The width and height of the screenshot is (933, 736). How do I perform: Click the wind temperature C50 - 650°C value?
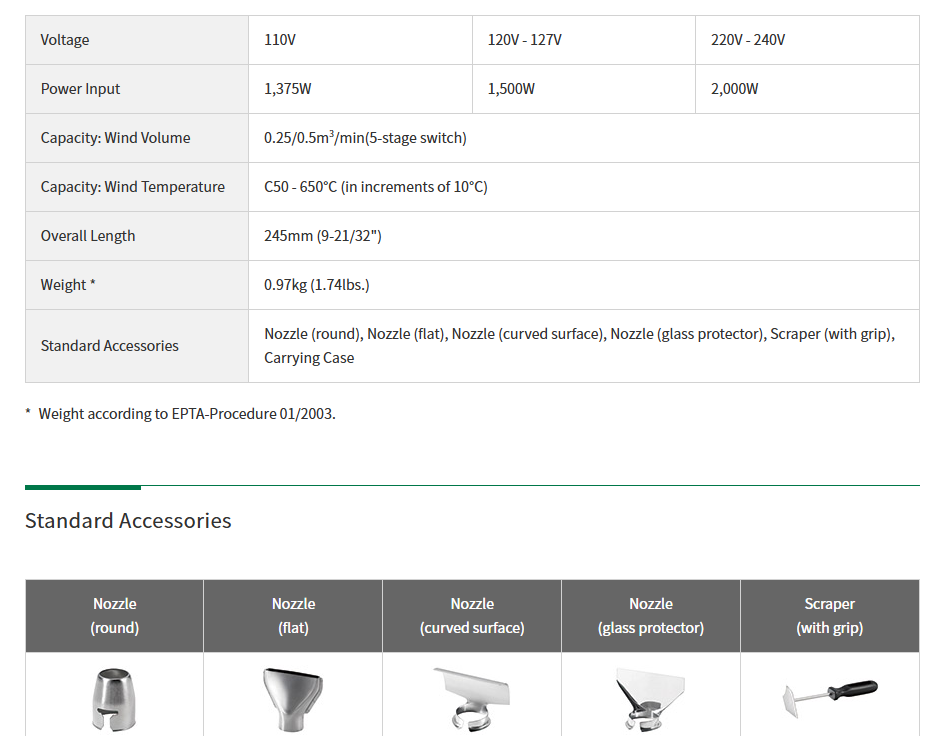(375, 187)
